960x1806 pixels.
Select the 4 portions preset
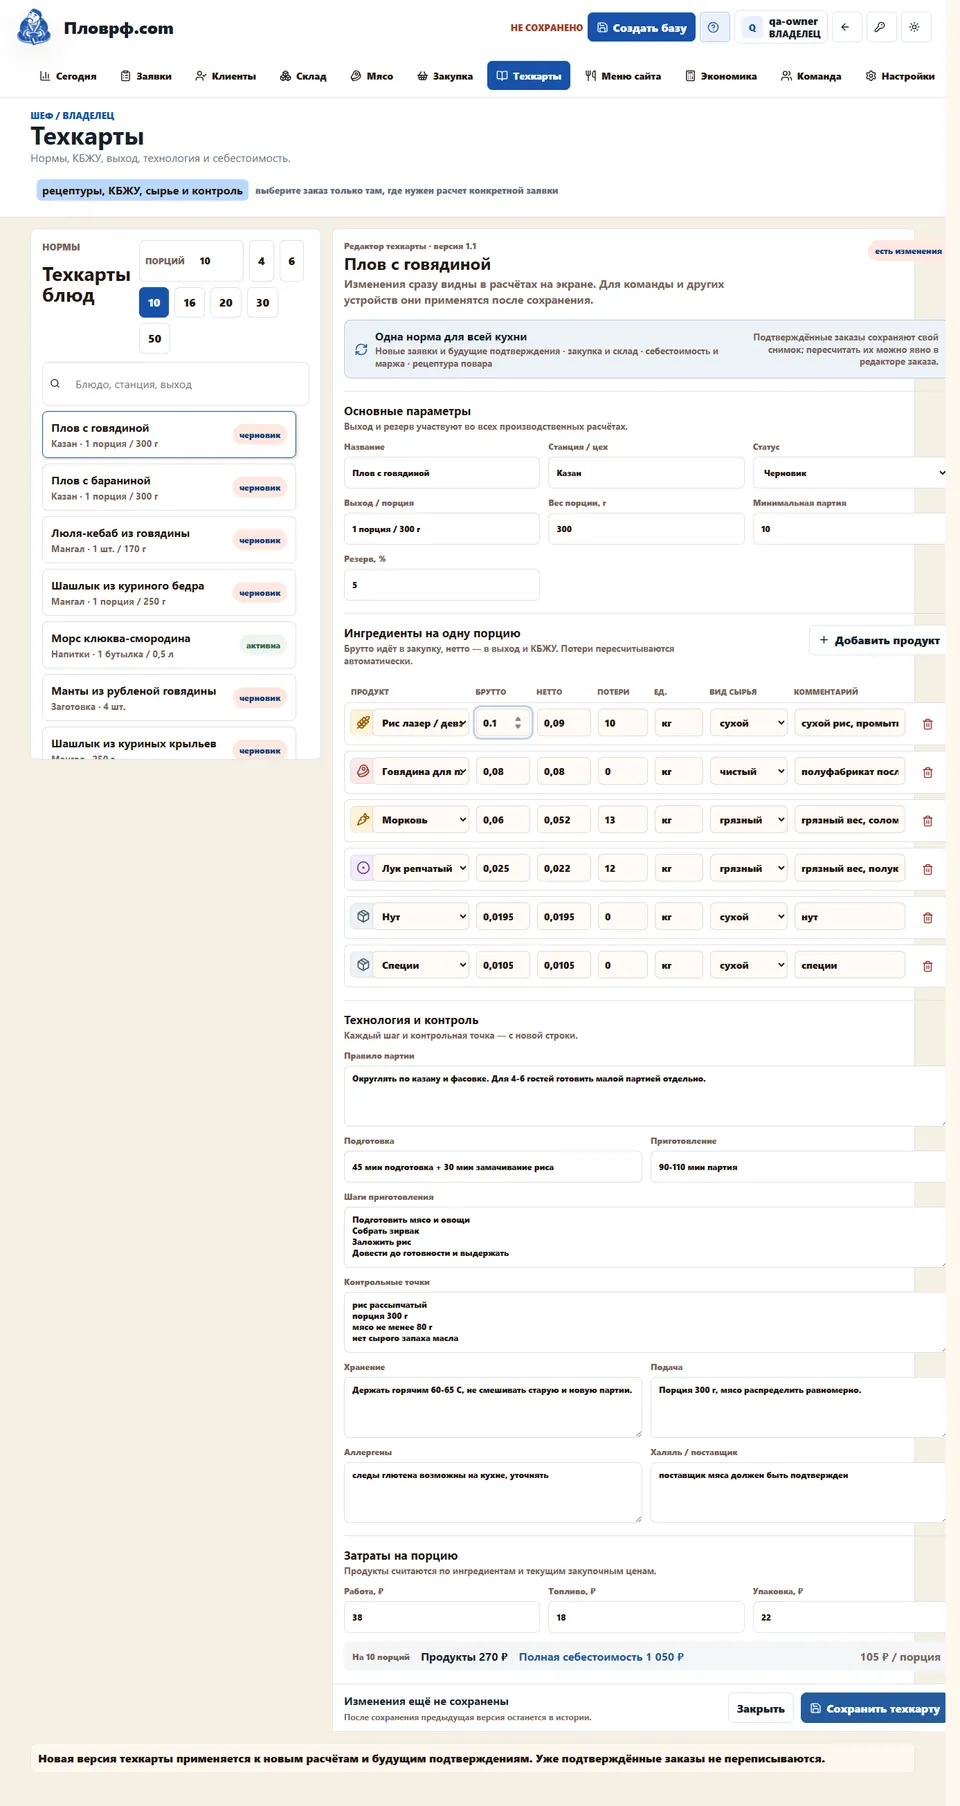(x=261, y=261)
